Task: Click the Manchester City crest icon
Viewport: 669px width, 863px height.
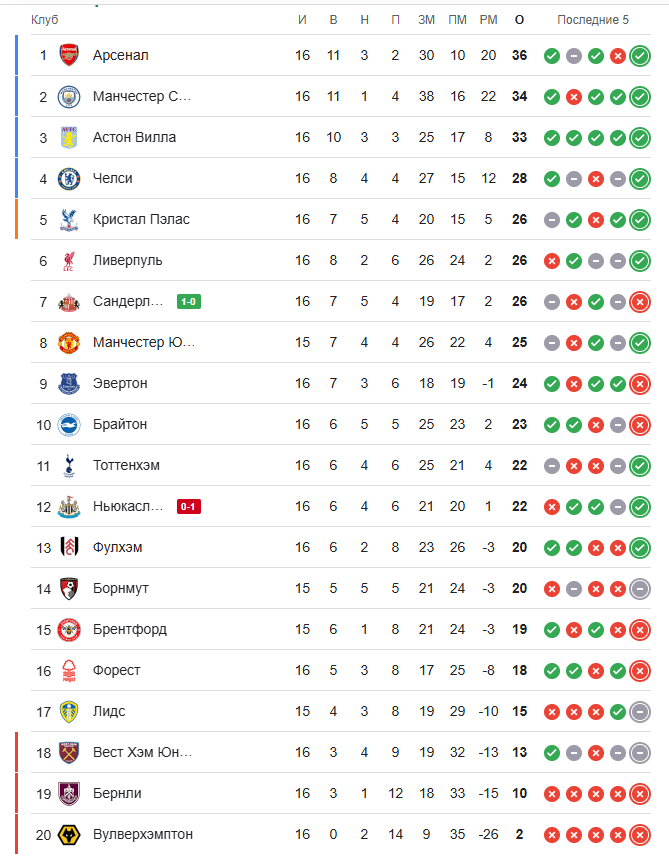Action: [68, 96]
